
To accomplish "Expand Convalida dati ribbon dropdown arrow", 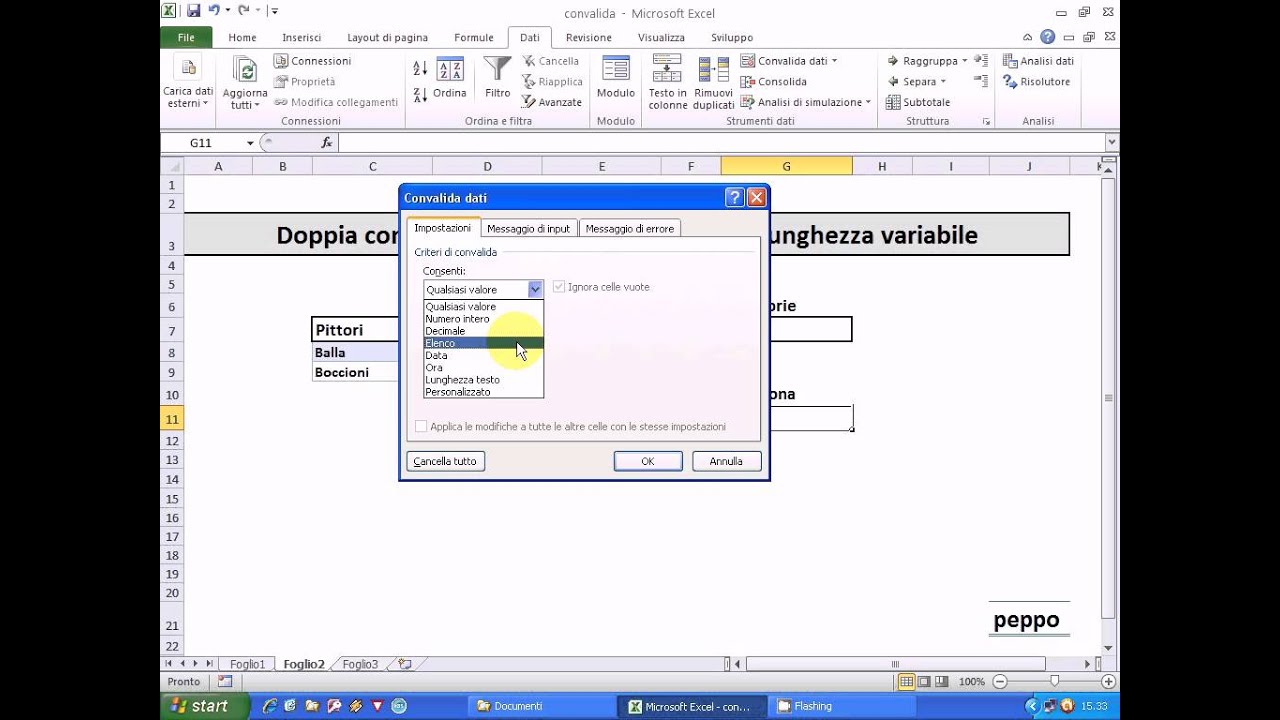I will coord(834,61).
